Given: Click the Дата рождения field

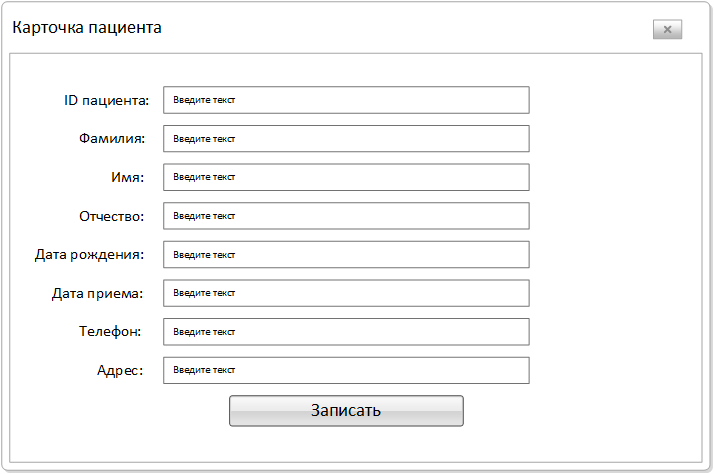Looking at the screenshot, I should [346, 255].
